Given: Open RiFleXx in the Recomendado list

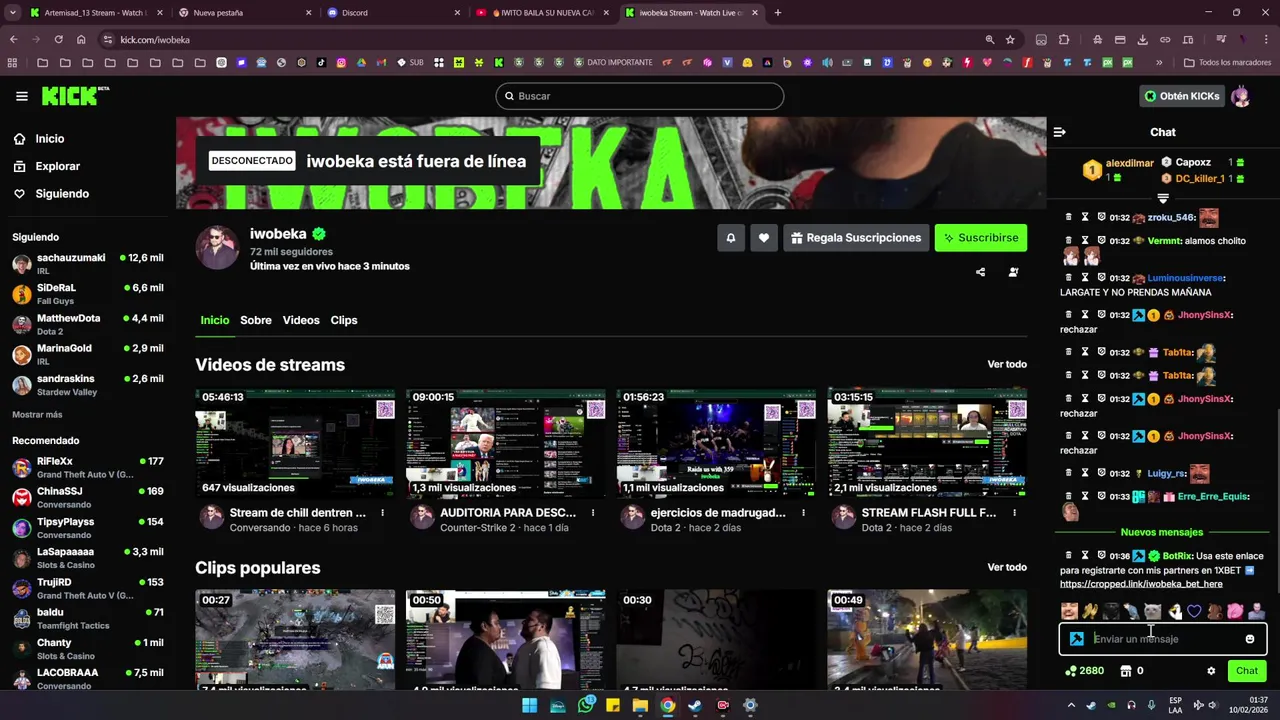Looking at the screenshot, I should [x=88, y=468].
